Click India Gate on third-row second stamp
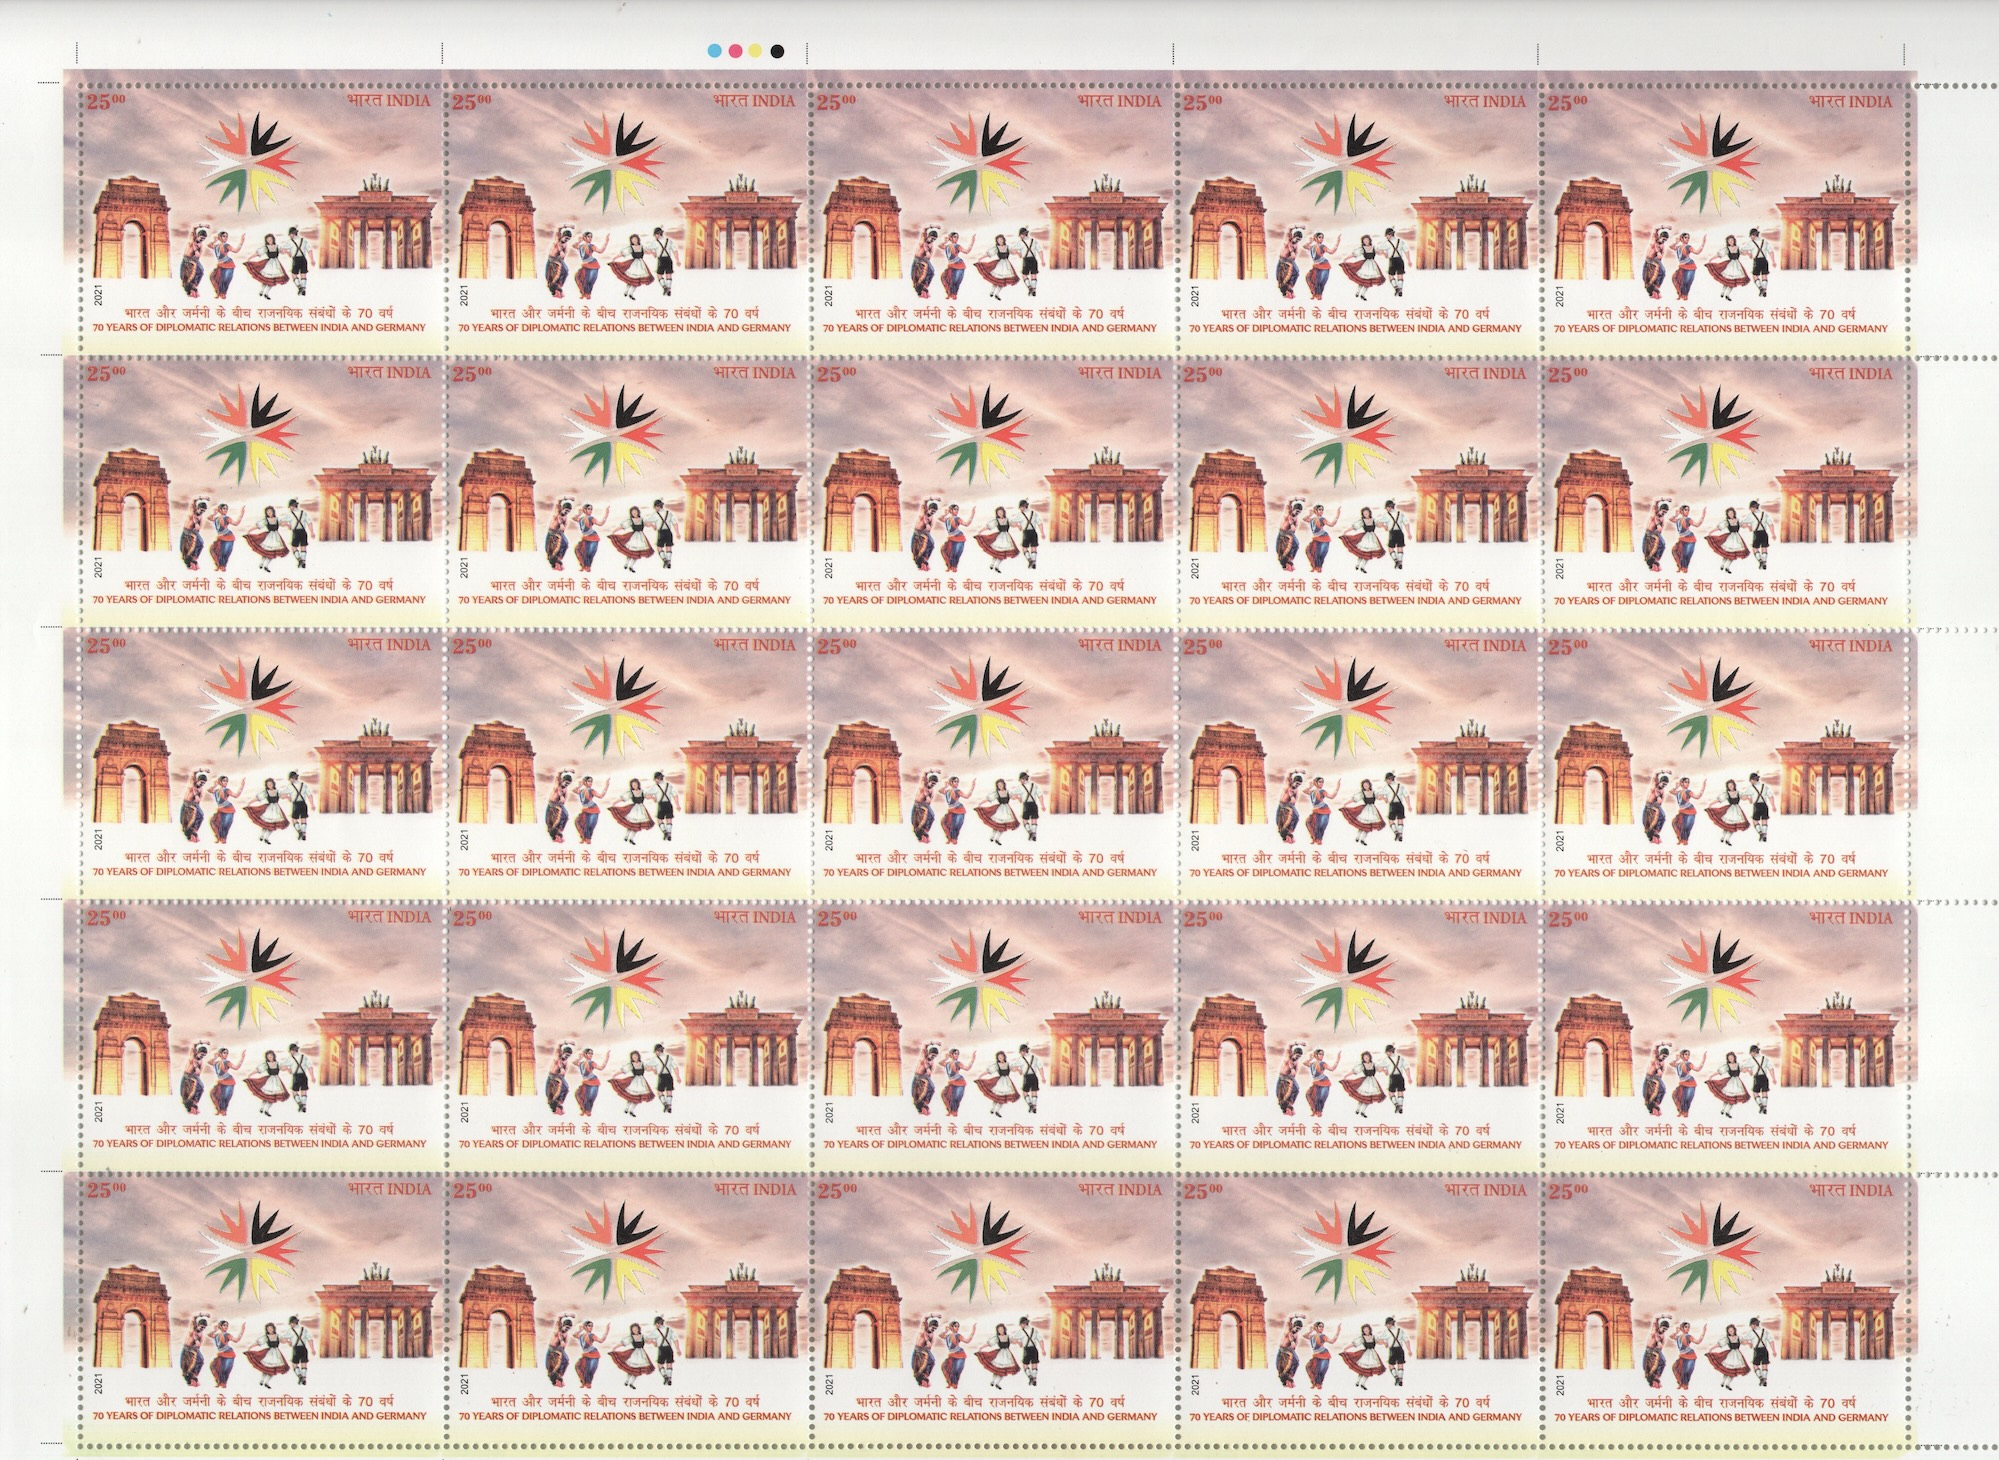The width and height of the screenshot is (1999, 1460). pyautogui.click(x=499, y=772)
